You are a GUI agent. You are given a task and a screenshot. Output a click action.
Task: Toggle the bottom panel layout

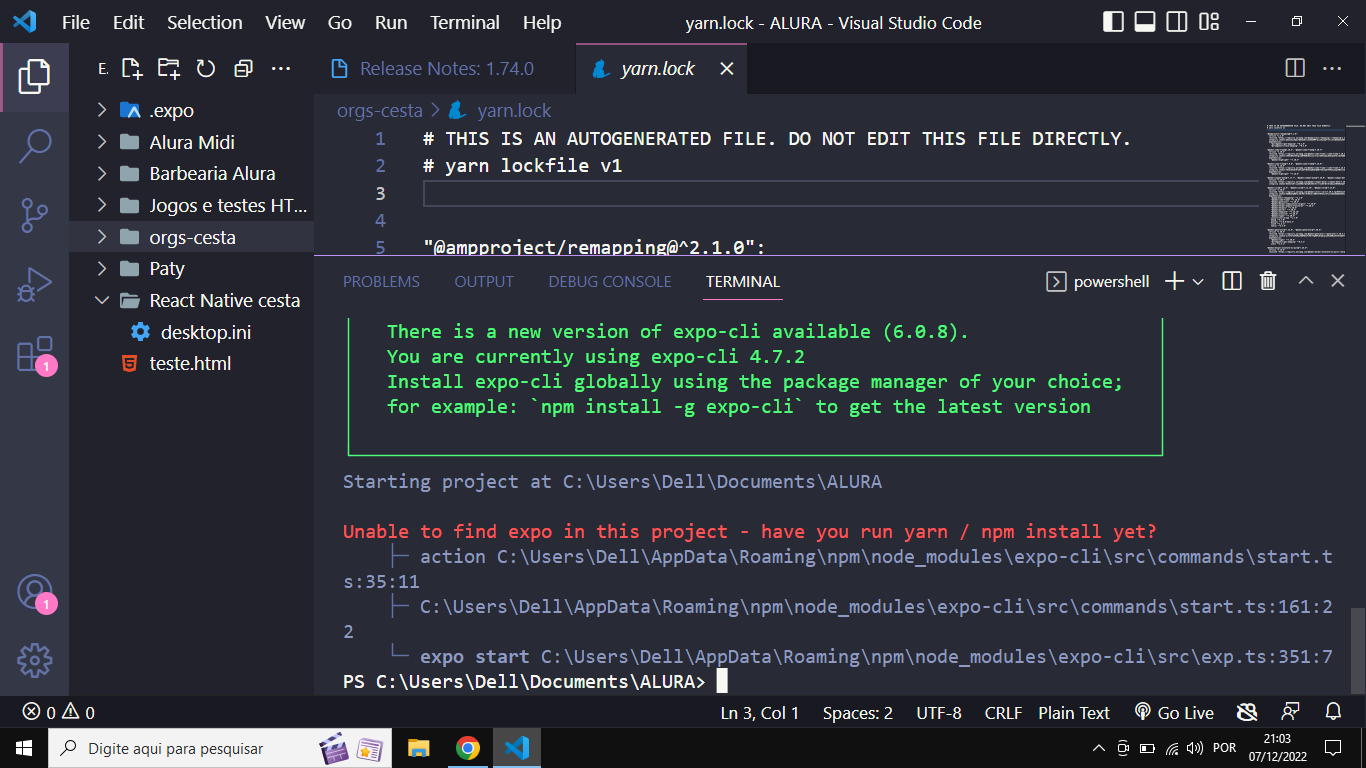click(x=1145, y=22)
